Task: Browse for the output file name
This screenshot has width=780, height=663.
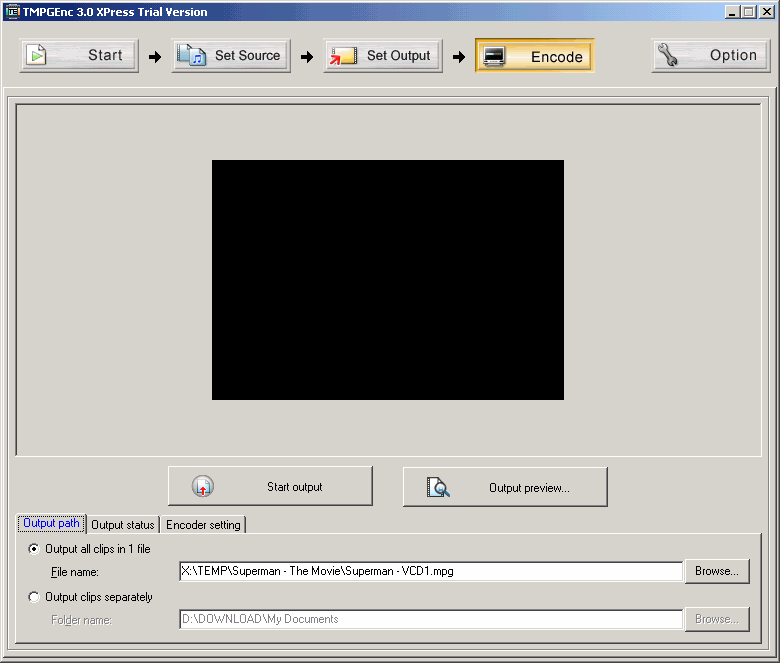Action: (716, 571)
